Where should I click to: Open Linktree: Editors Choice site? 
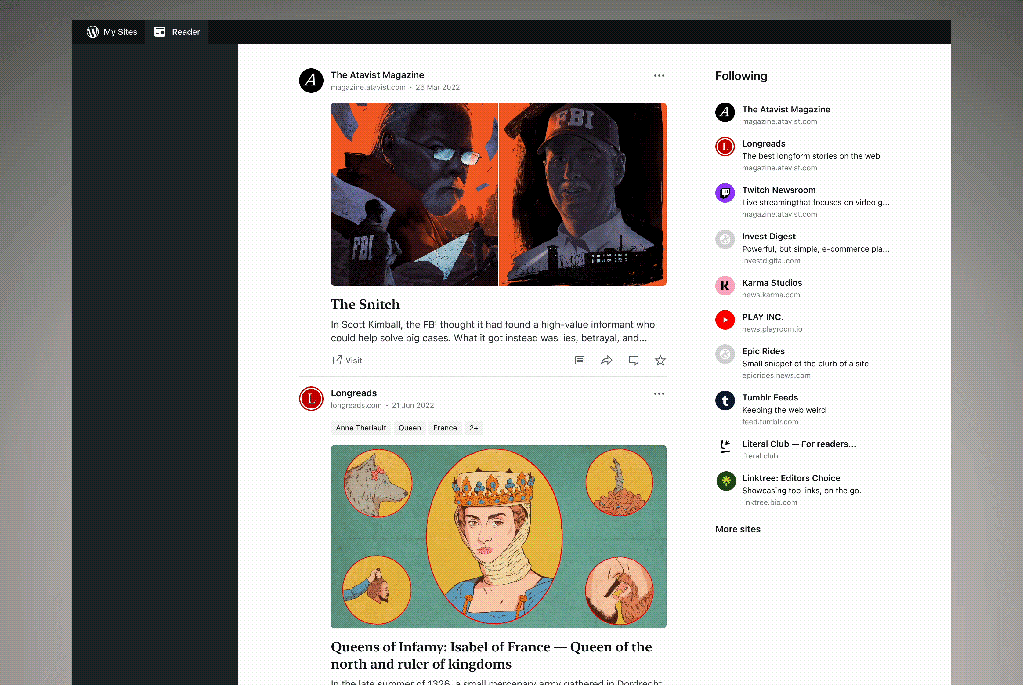click(790, 478)
